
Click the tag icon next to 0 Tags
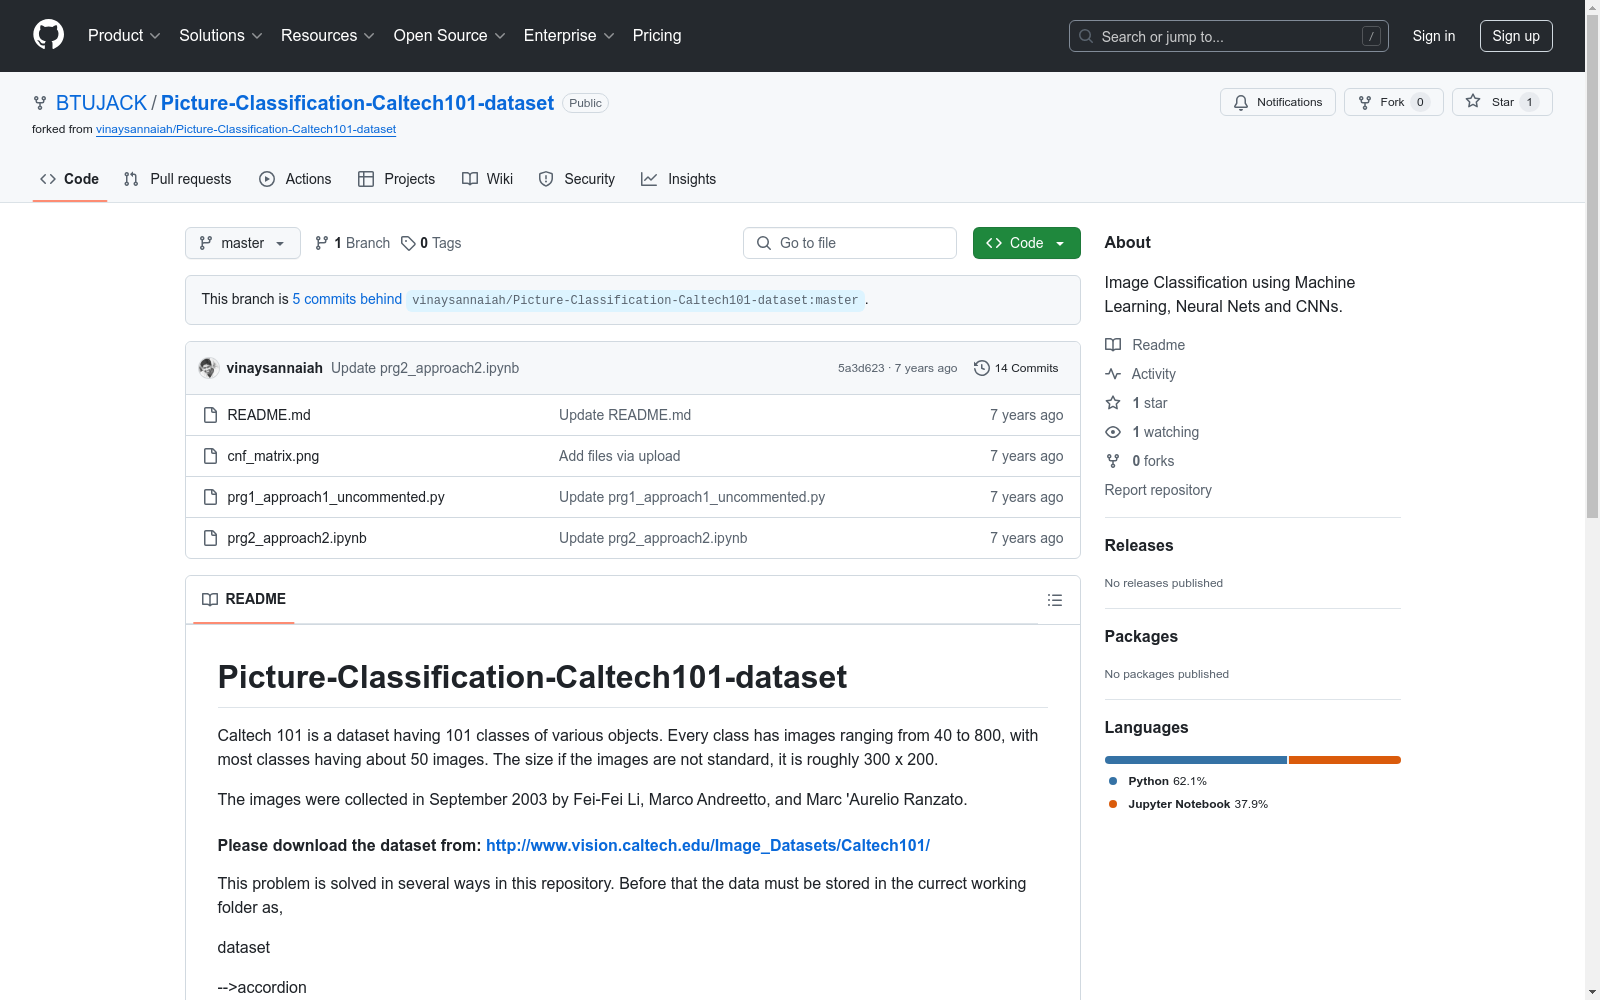[408, 243]
